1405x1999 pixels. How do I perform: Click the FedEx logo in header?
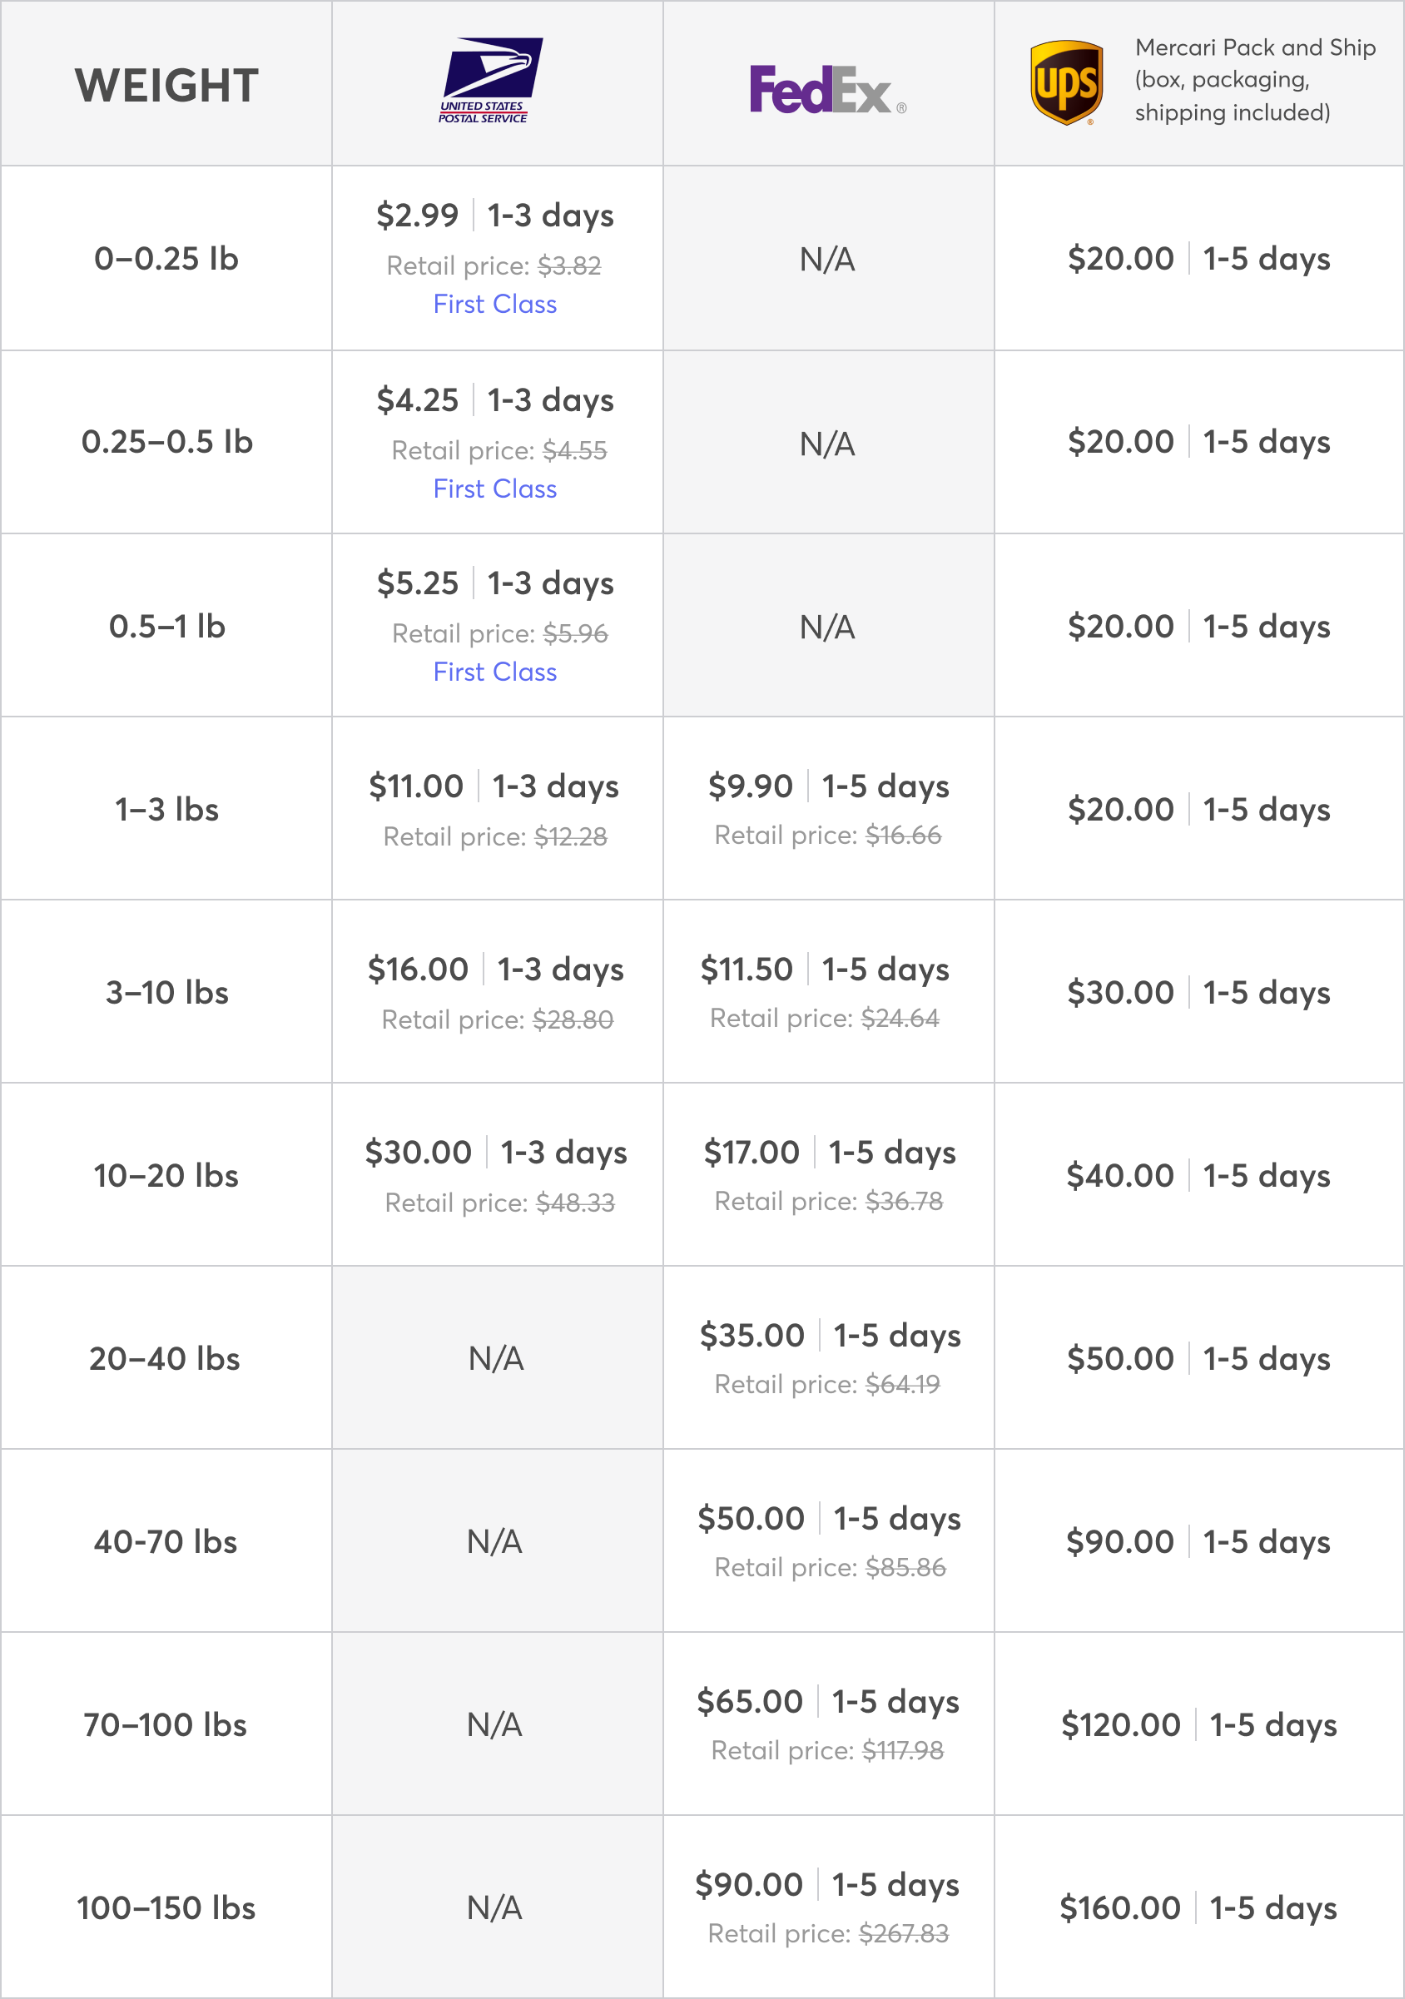828,90
